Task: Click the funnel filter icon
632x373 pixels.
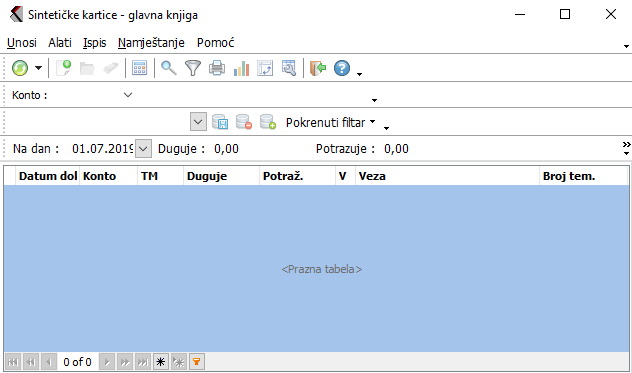Action: point(193,68)
